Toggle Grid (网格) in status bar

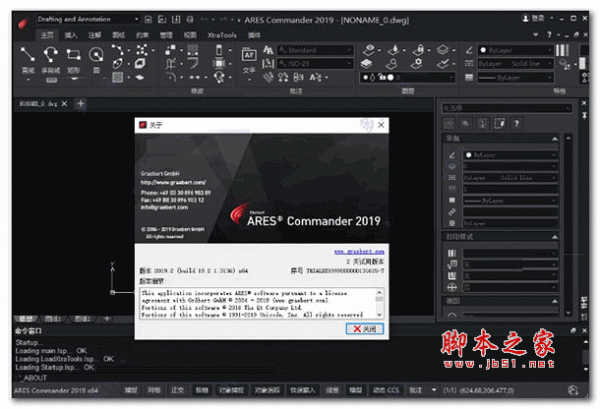pos(154,390)
